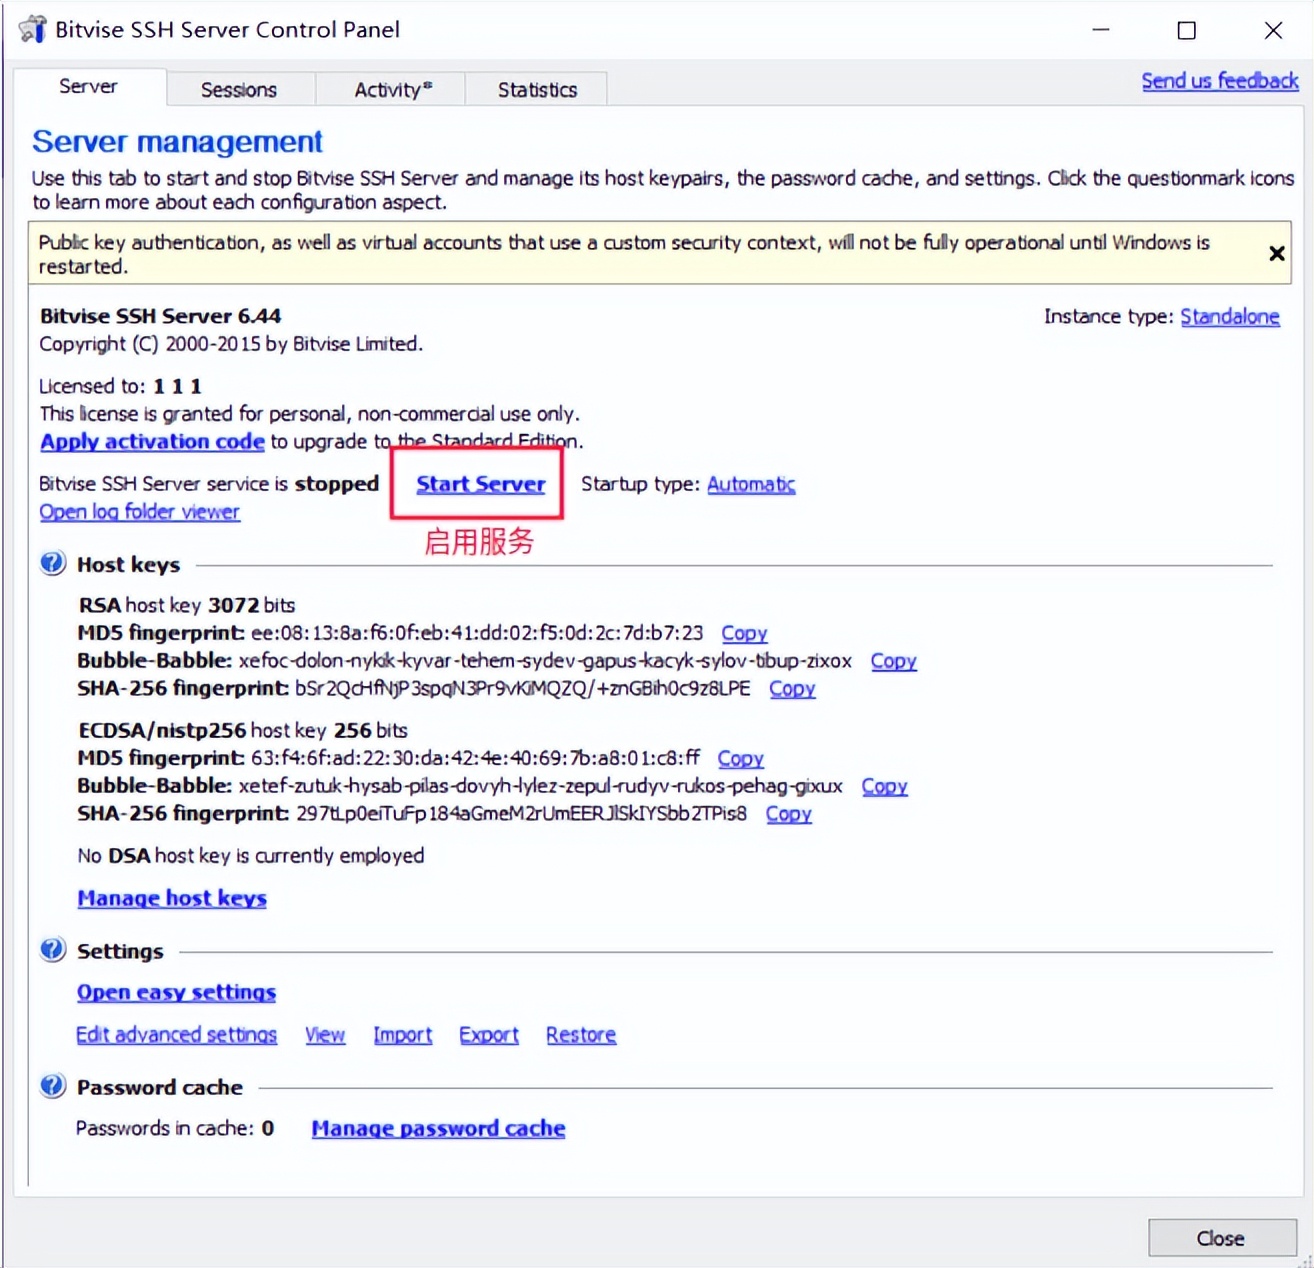Click Send us feedback link
Screen dimensions: 1314x1268
pos(1219,81)
